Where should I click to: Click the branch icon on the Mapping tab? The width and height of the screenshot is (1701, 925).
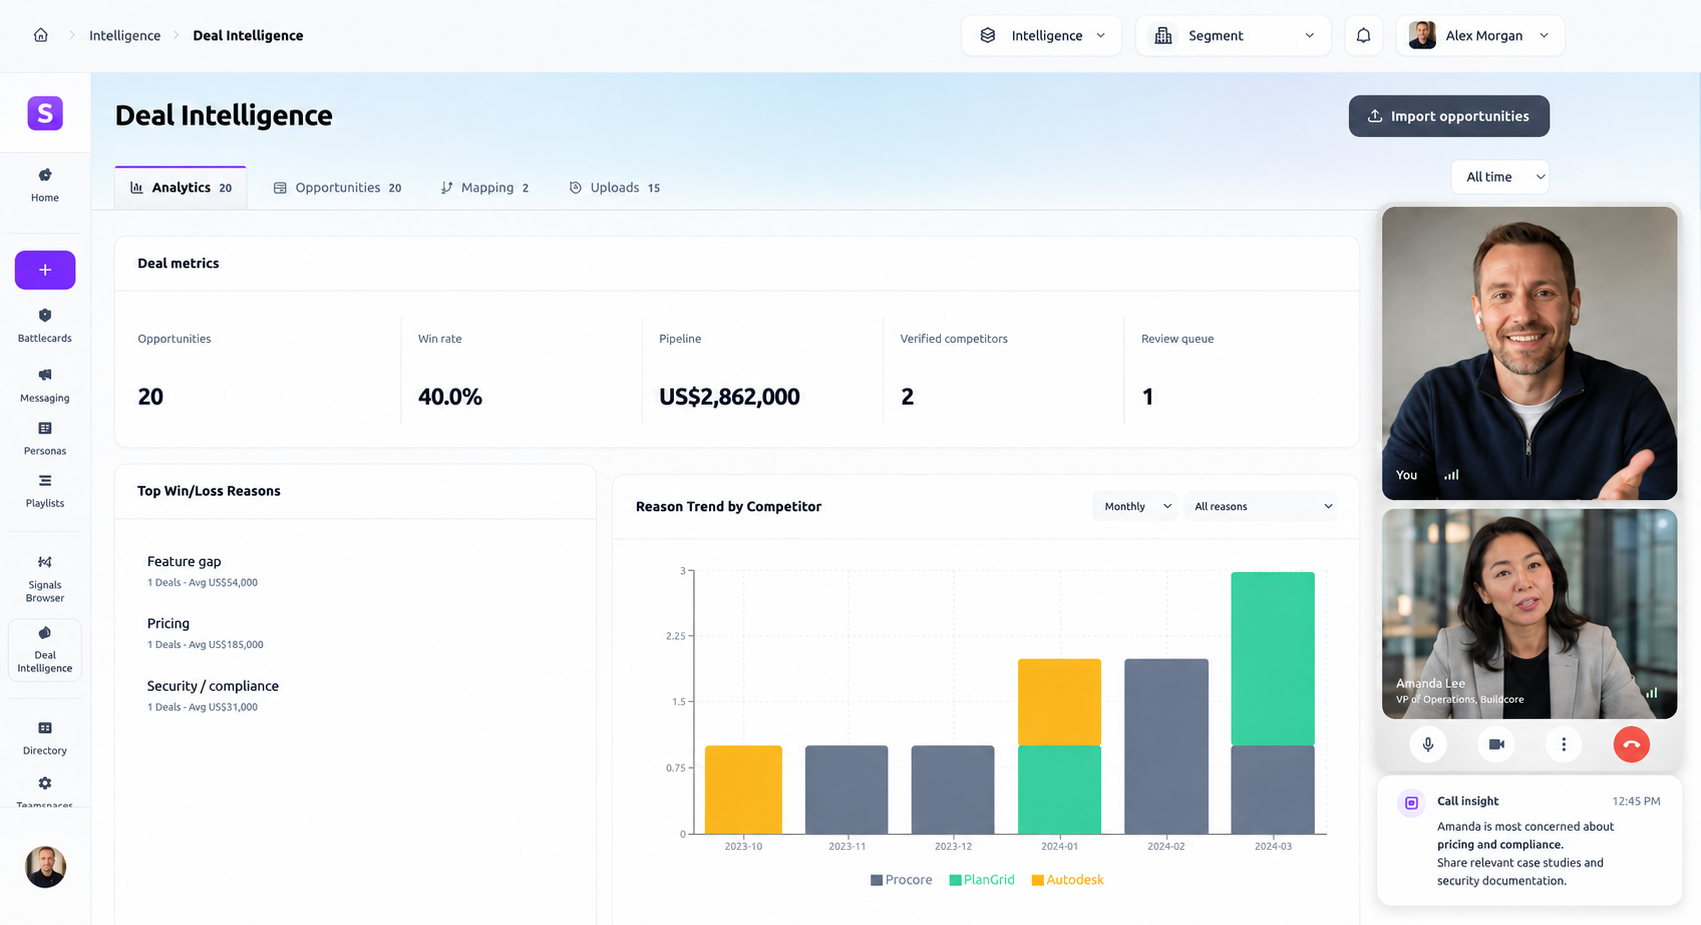[447, 187]
